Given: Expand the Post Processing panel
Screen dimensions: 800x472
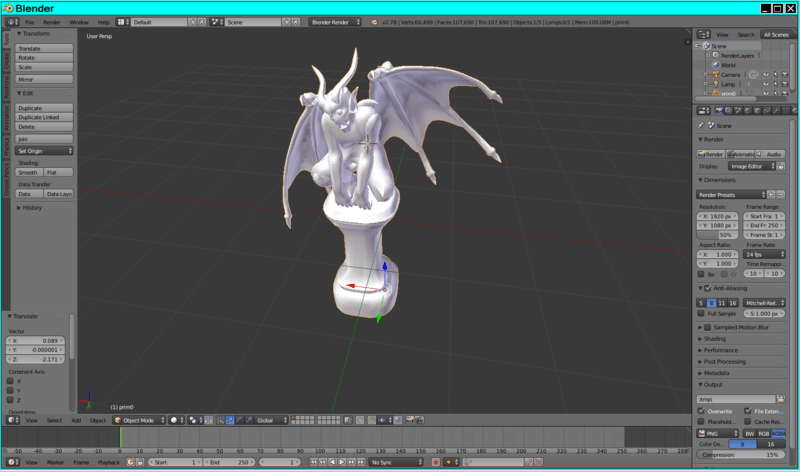Looking at the screenshot, I should pos(724,361).
